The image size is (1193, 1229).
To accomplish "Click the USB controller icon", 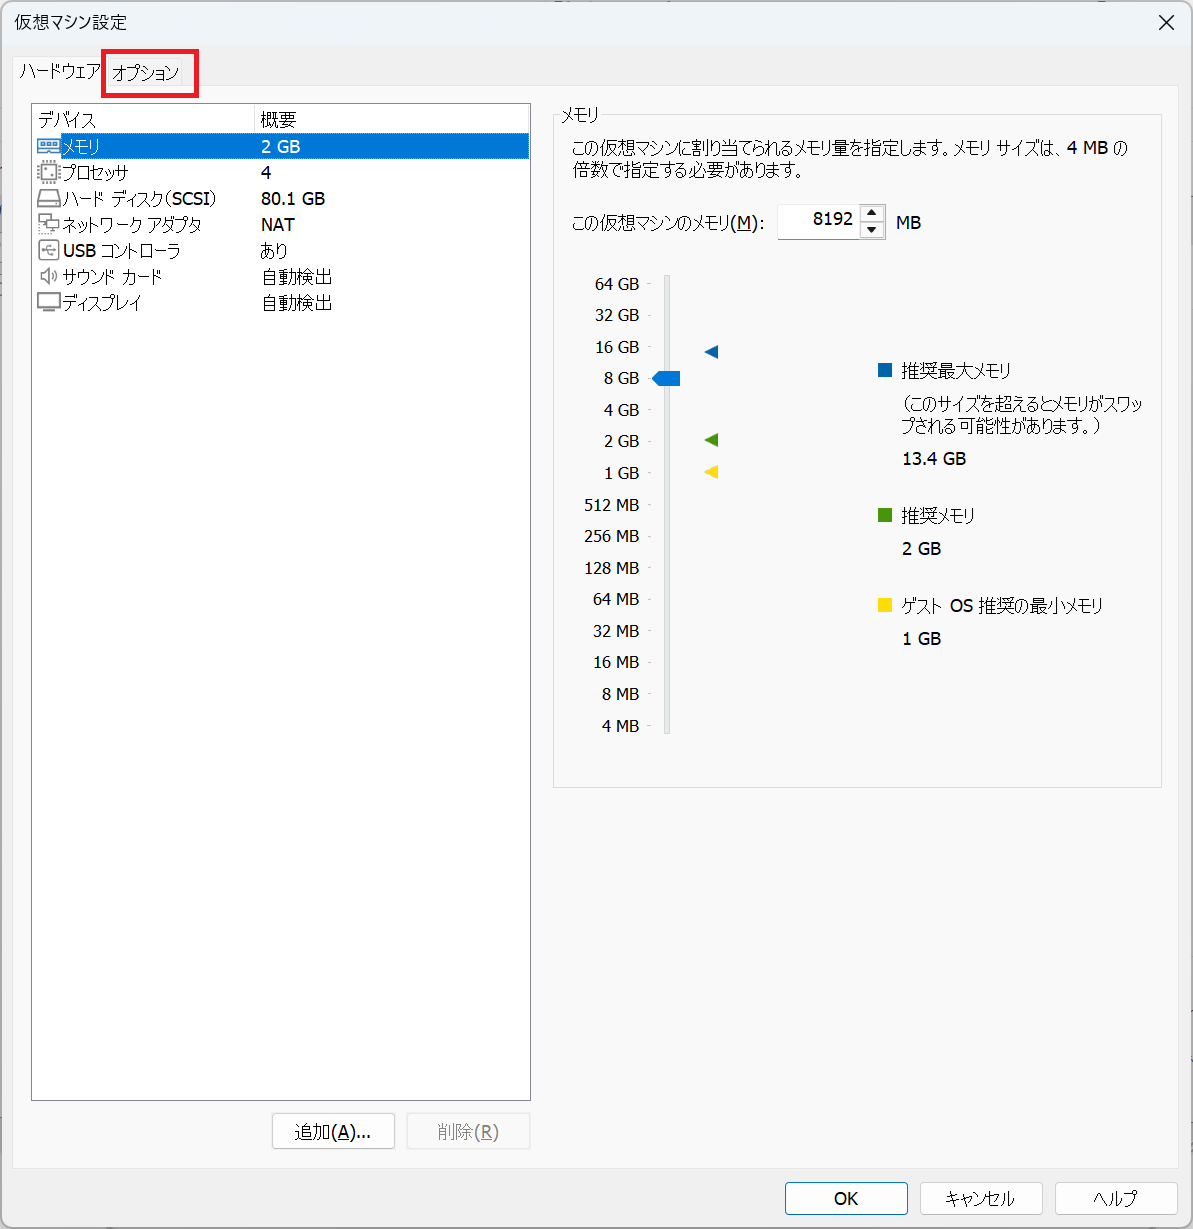I will point(48,250).
